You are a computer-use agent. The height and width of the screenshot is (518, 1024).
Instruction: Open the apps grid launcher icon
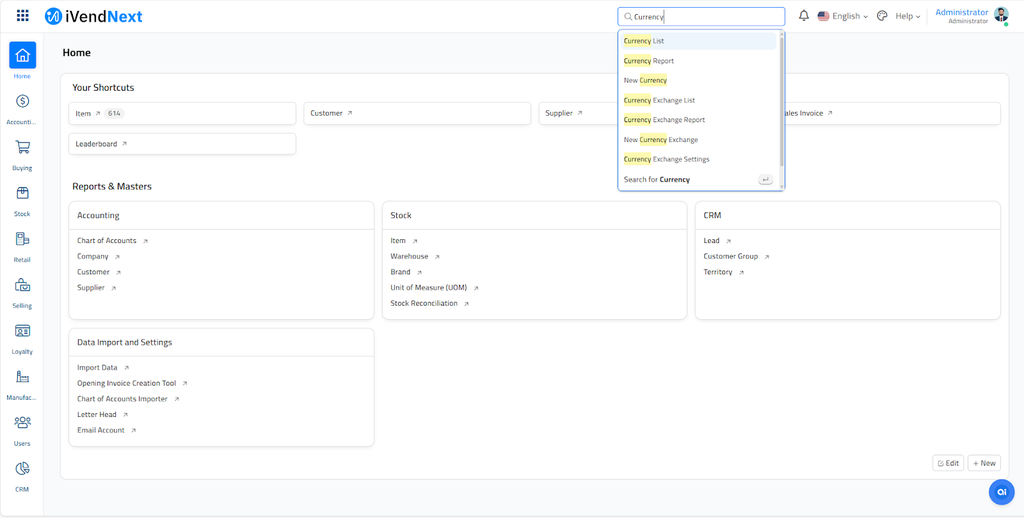pyautogui.click(x=22, y=16)
